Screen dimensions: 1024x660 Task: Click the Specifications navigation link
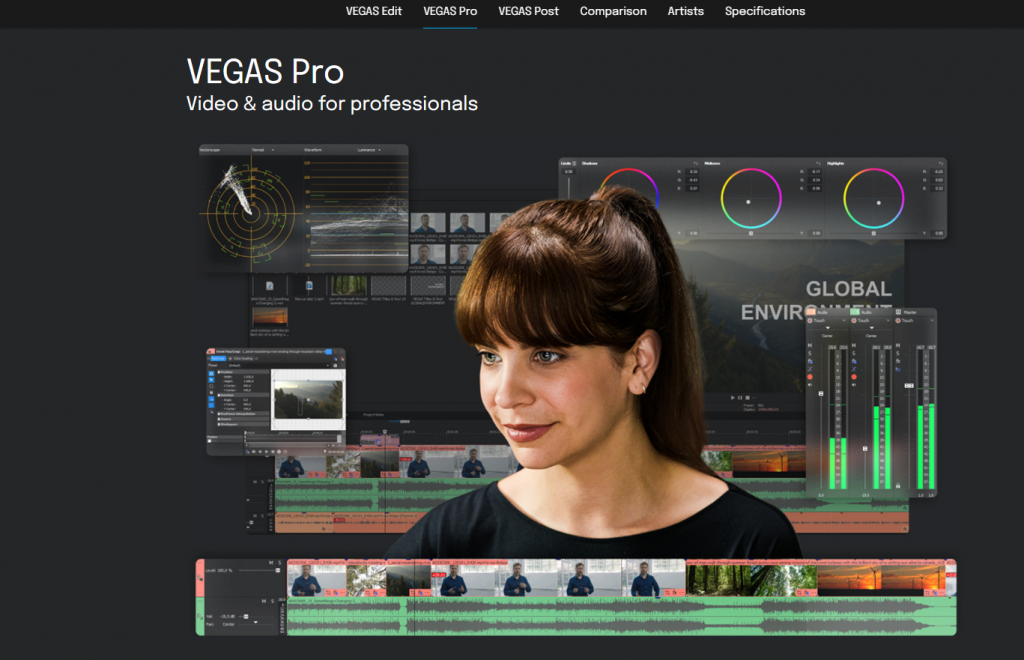pos(765,11)
